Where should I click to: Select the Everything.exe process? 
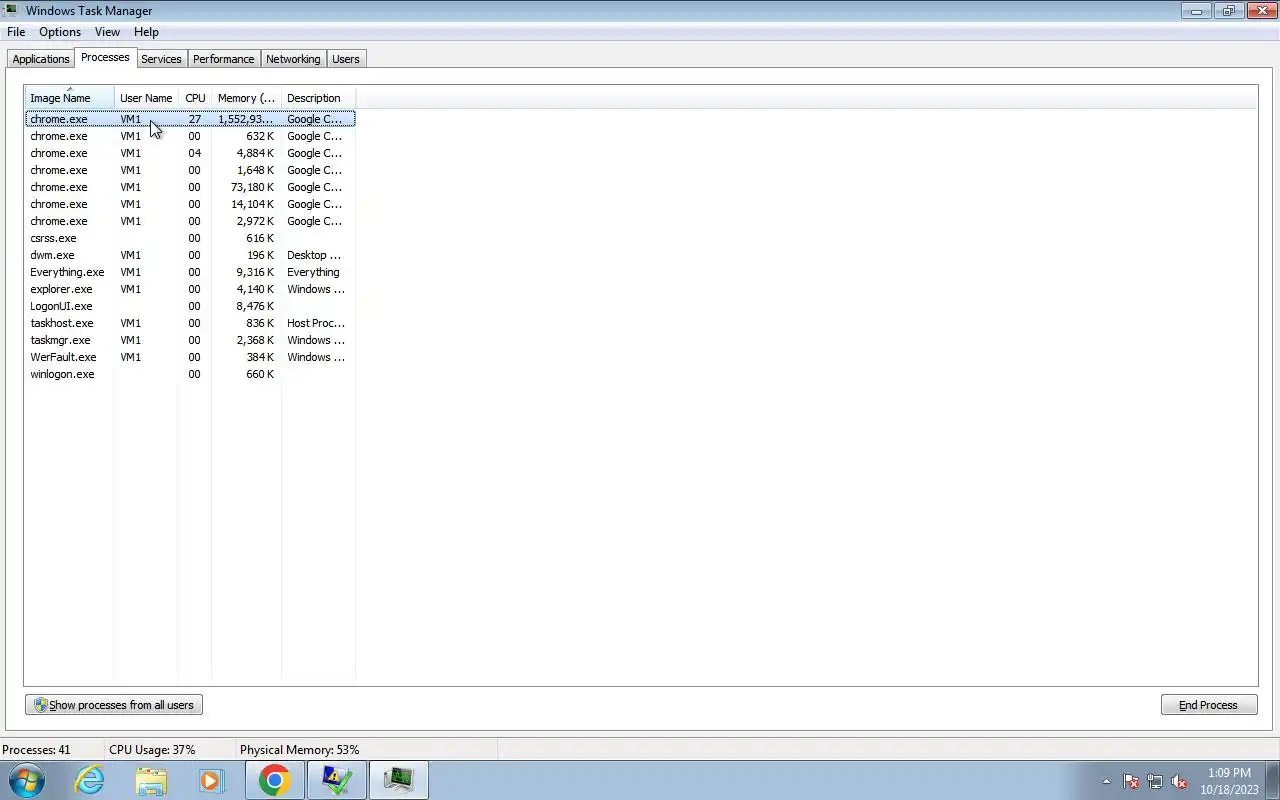[x=190, y=272]
